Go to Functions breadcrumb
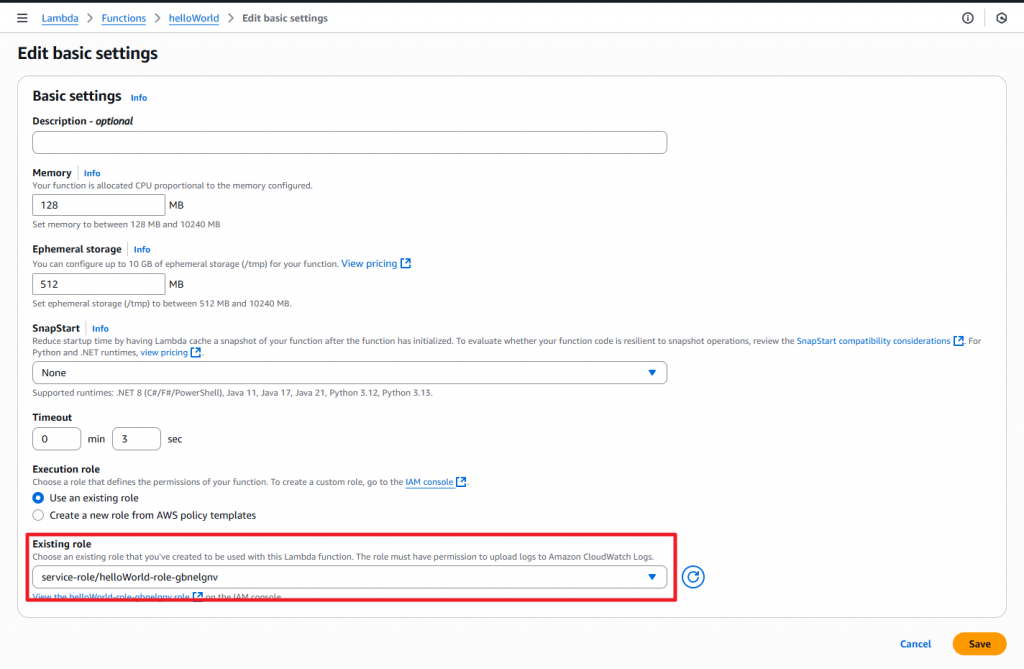This screenshot has width=1024, height=669. click(x=123, y=18)
